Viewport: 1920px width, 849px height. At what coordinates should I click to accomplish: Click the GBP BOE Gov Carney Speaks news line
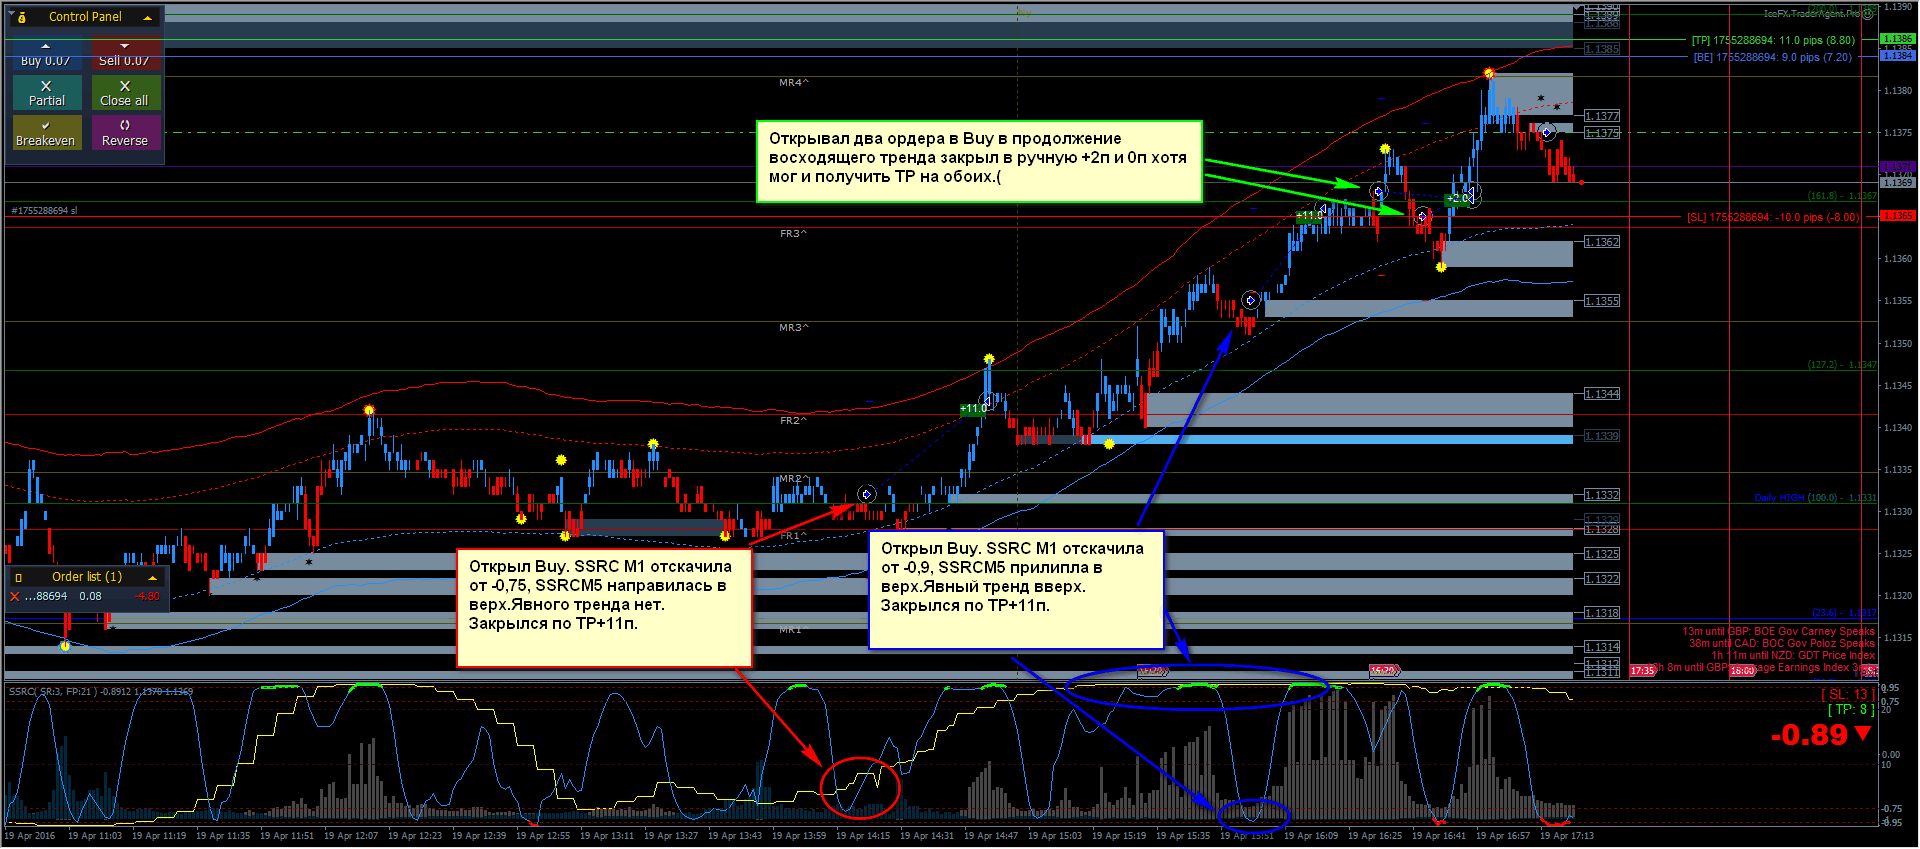(1778, 632)
